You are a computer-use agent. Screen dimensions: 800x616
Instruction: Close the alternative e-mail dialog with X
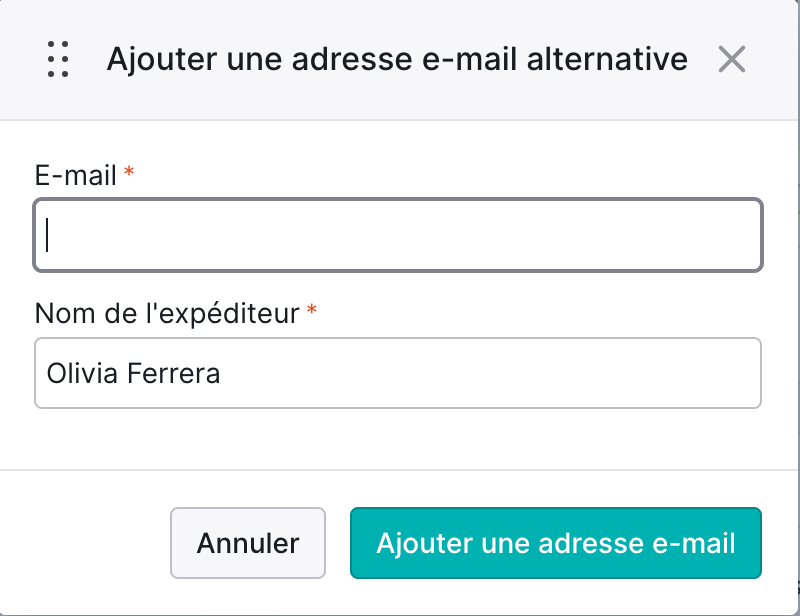(x=732, y=59)
